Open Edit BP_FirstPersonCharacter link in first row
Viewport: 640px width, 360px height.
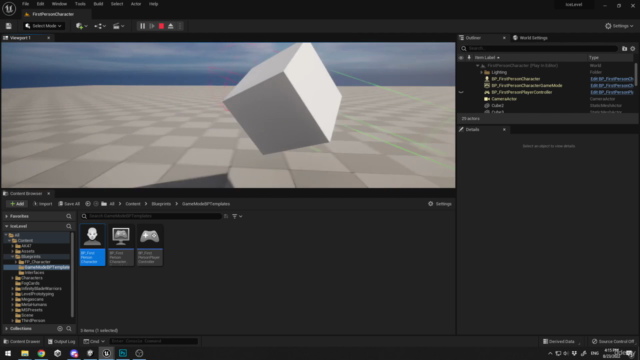(611, 79)
